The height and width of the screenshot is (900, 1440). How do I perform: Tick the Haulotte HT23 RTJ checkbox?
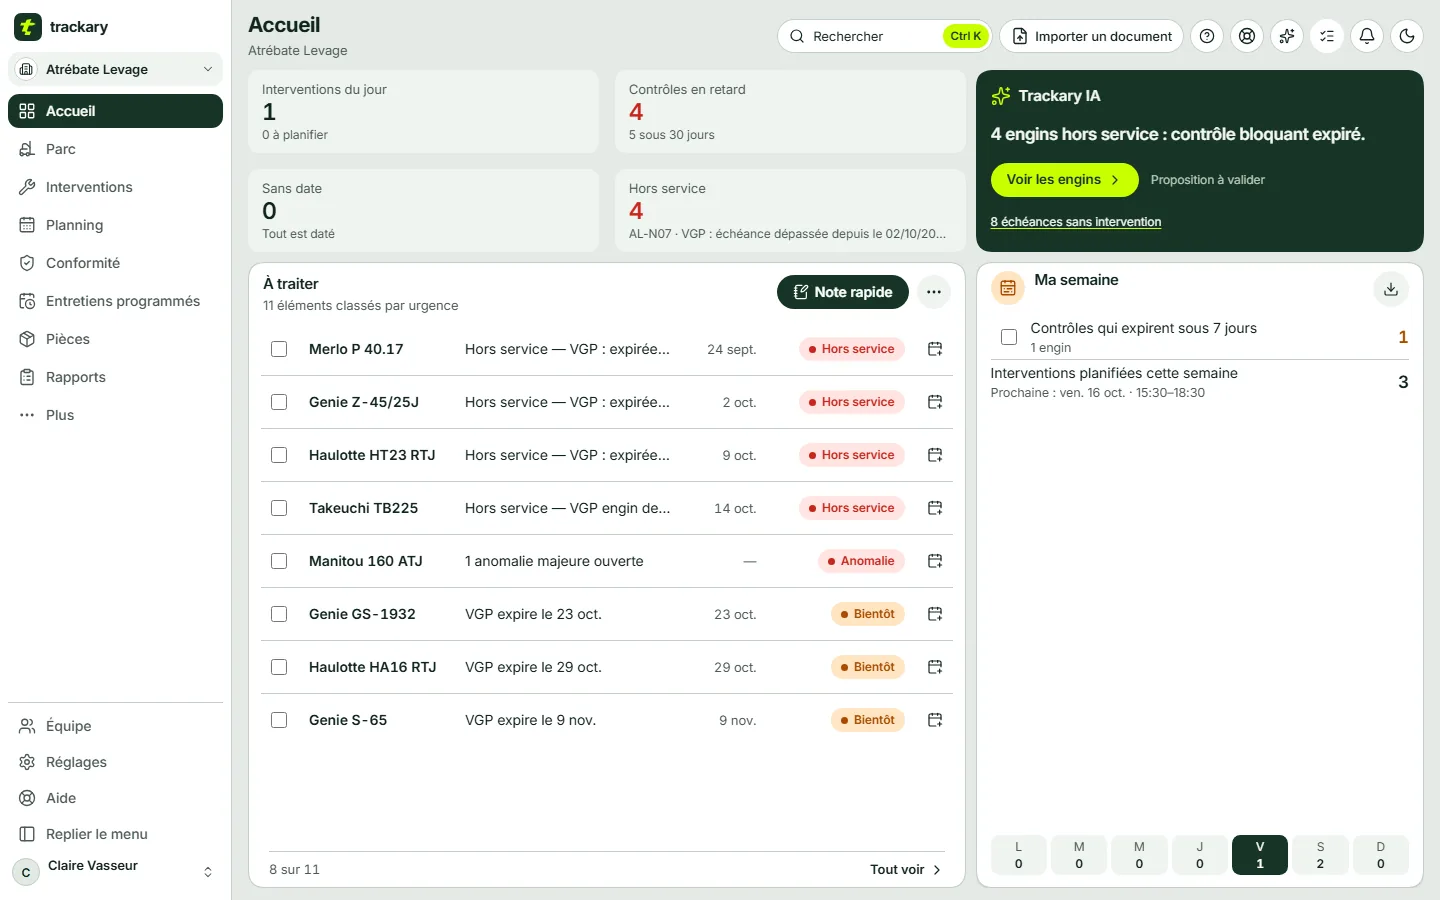(x=279, y=455)
